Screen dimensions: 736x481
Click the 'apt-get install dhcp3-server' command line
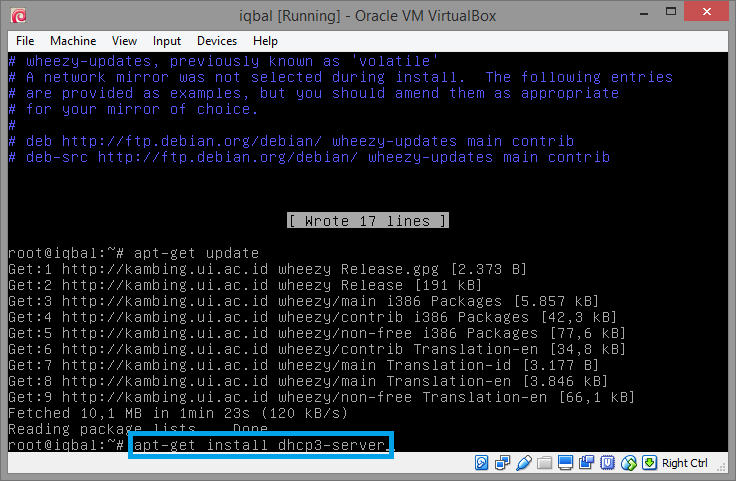[261, 445]
